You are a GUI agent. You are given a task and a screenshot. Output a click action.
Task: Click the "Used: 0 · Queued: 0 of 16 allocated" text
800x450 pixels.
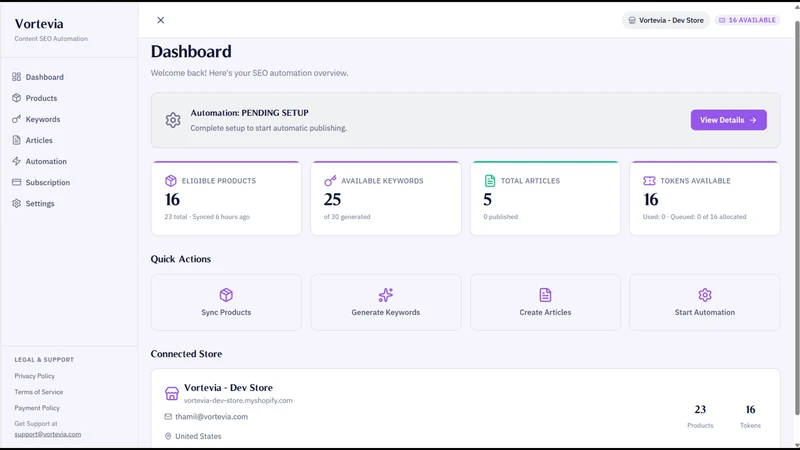694,217
